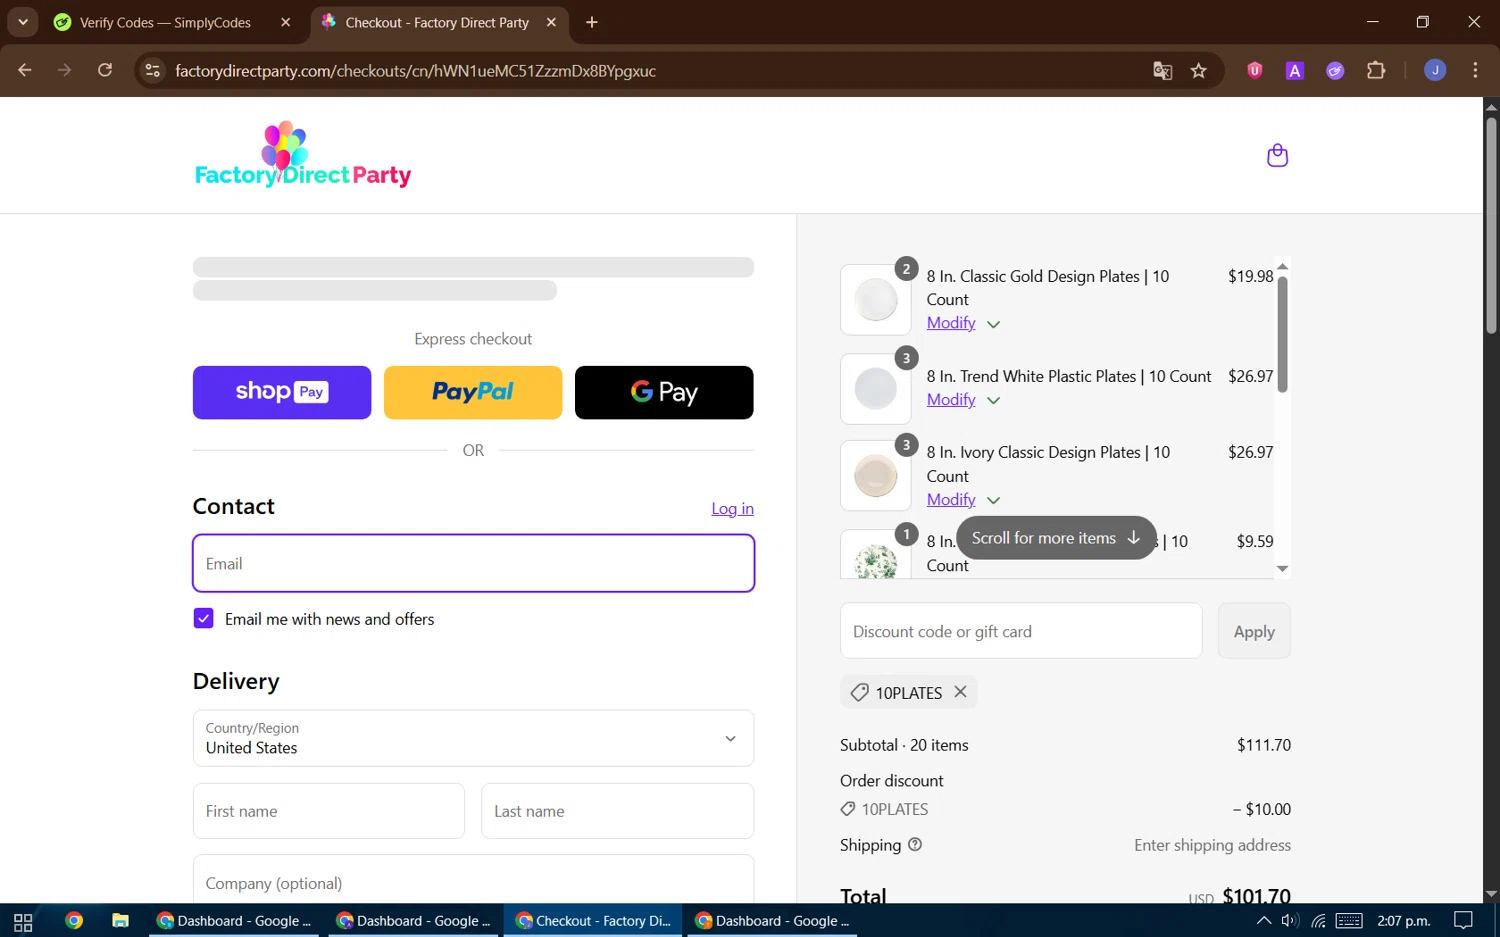
Task: Click Ivory Classic Design Plates thumbnail
Action: coord(875,476)
